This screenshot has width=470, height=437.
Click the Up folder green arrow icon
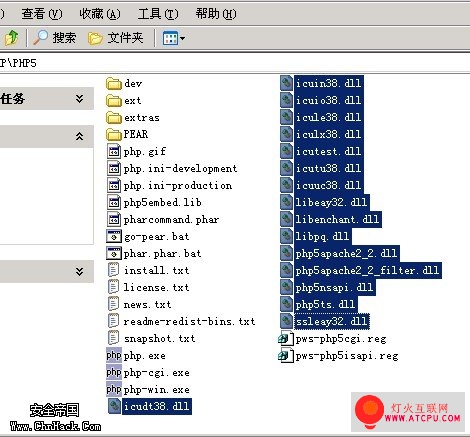tap(11, 37)
